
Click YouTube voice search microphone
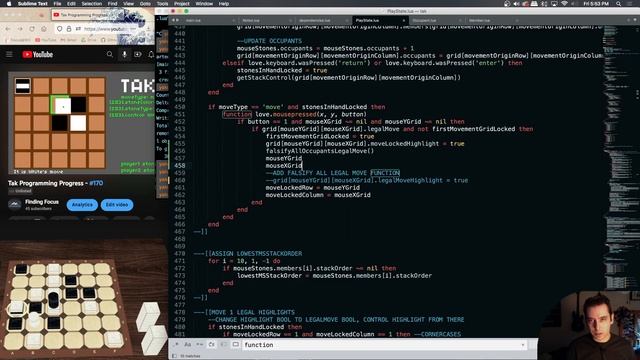pos(124,54)
